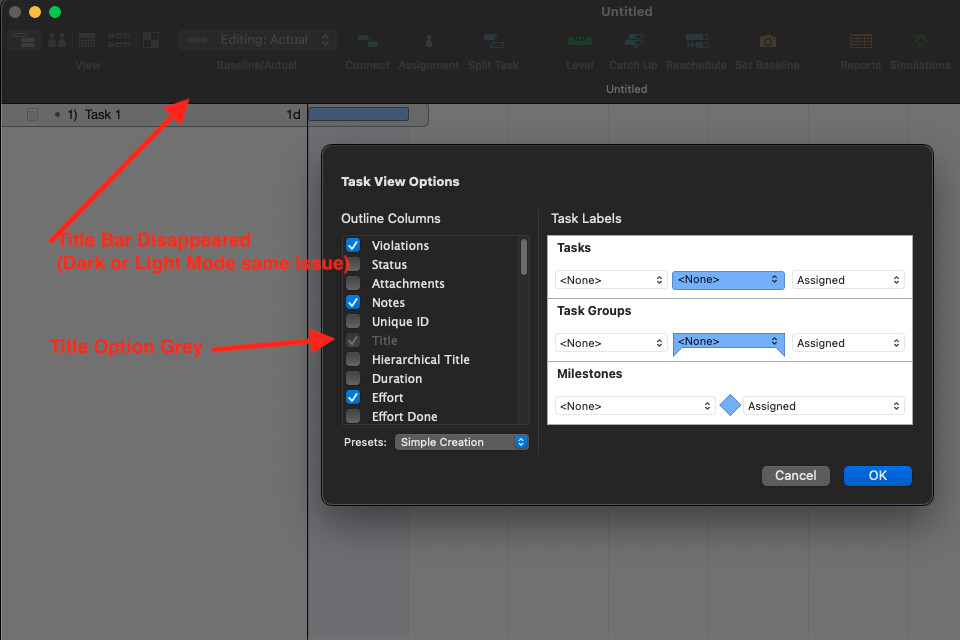This screenshot has height=640, width=960.
Task: Click the Connect tool icon
Action: coord(367,42)
